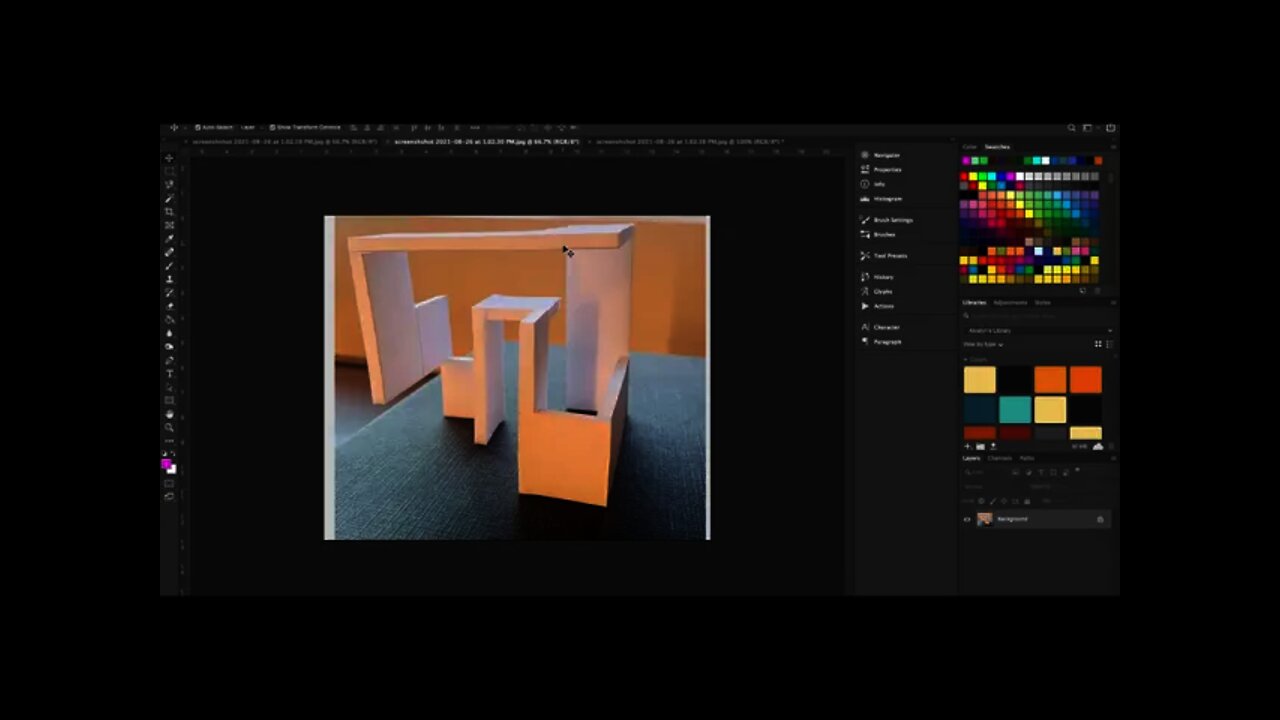Select the Brush tool
Screen dimensions: 1280x720
tap(169, 265)
